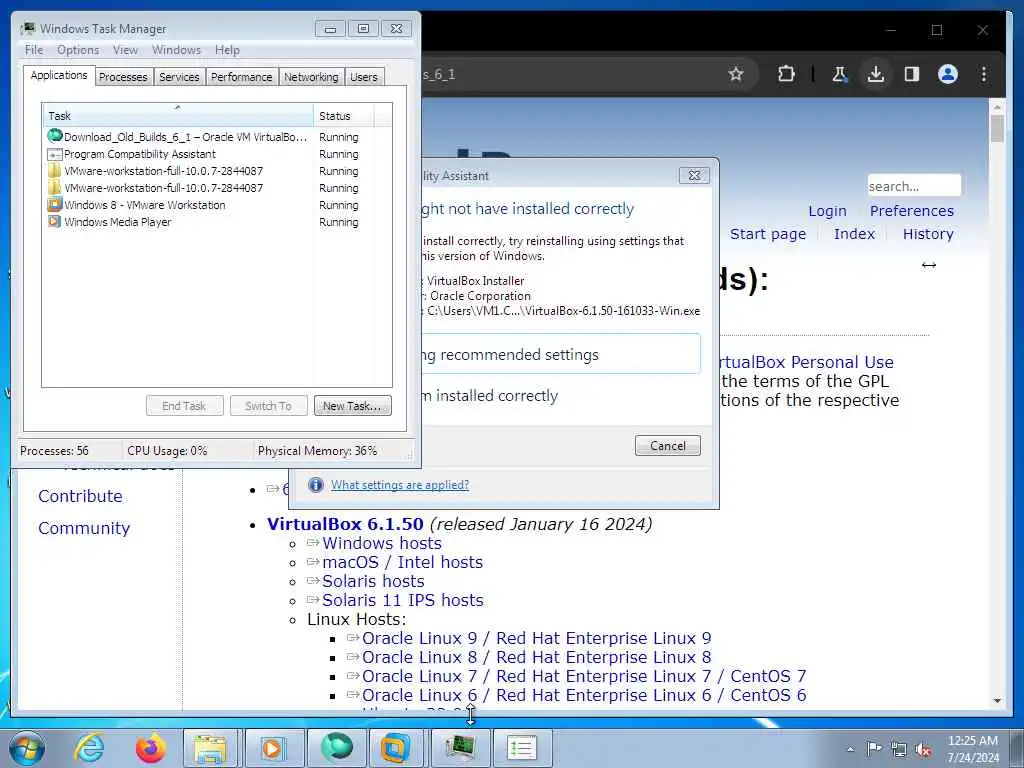Viewport: 1024px width, 768px height.
Task: Open the Contribute sidebar link
Action: click(x=80, y=496)
